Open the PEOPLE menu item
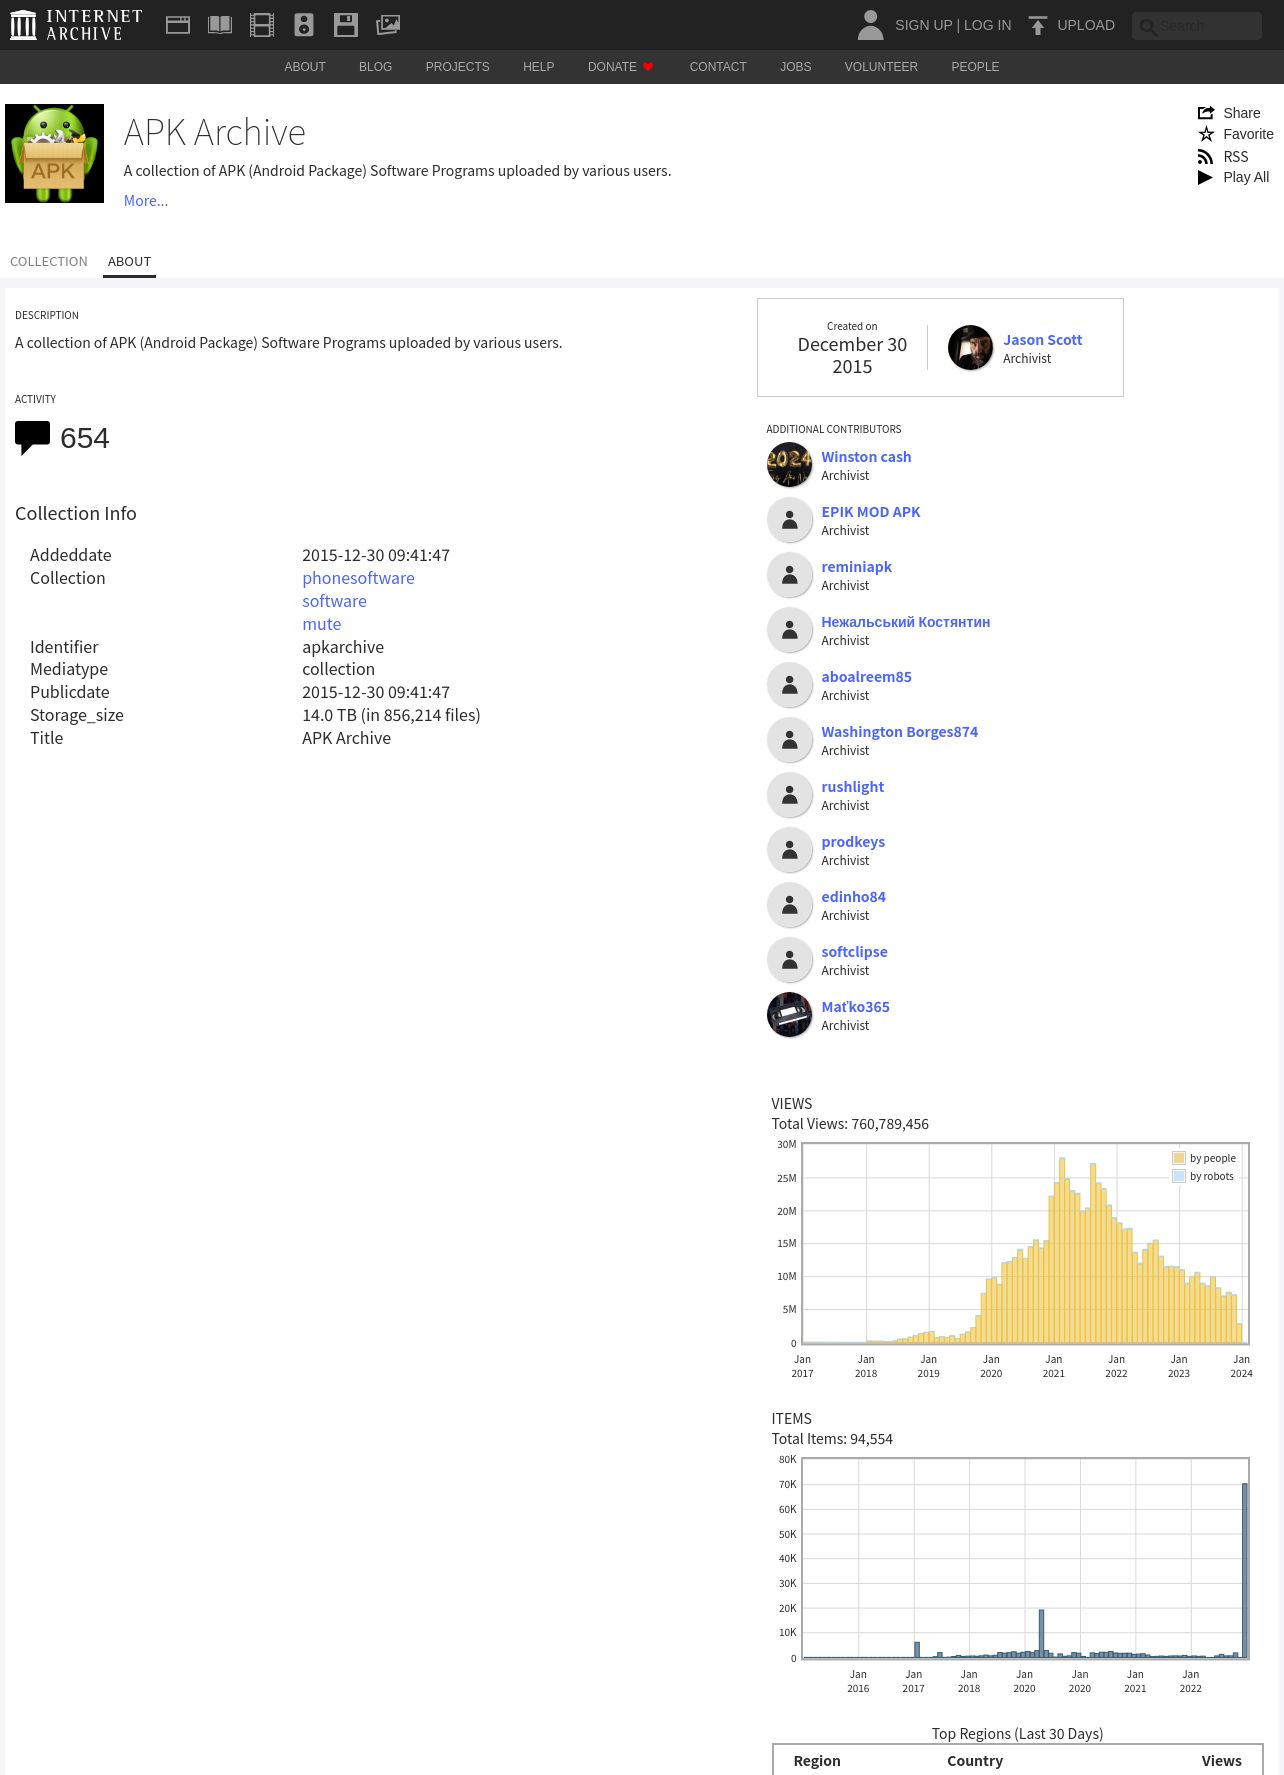This screenshot has width=1284, height=1775. tap(975, 67)
